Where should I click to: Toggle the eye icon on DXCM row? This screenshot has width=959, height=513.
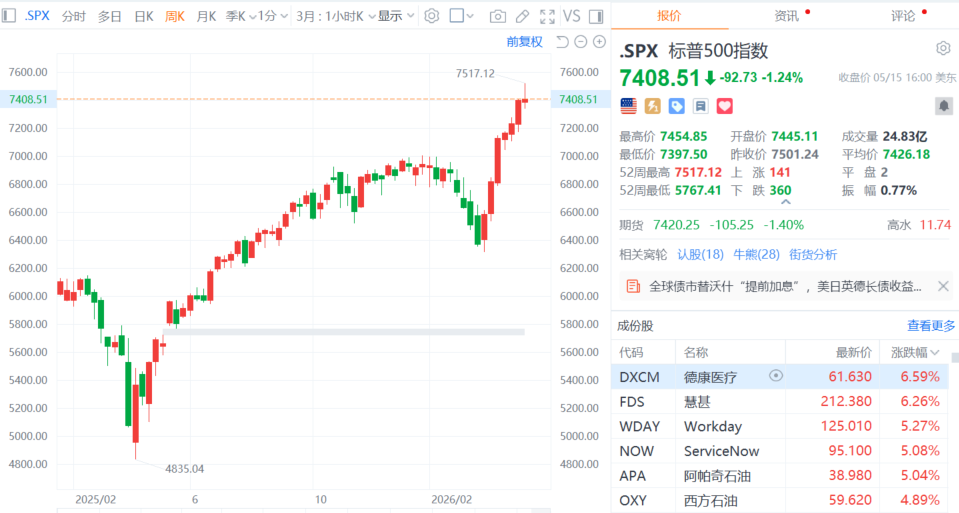click(776, 375)
